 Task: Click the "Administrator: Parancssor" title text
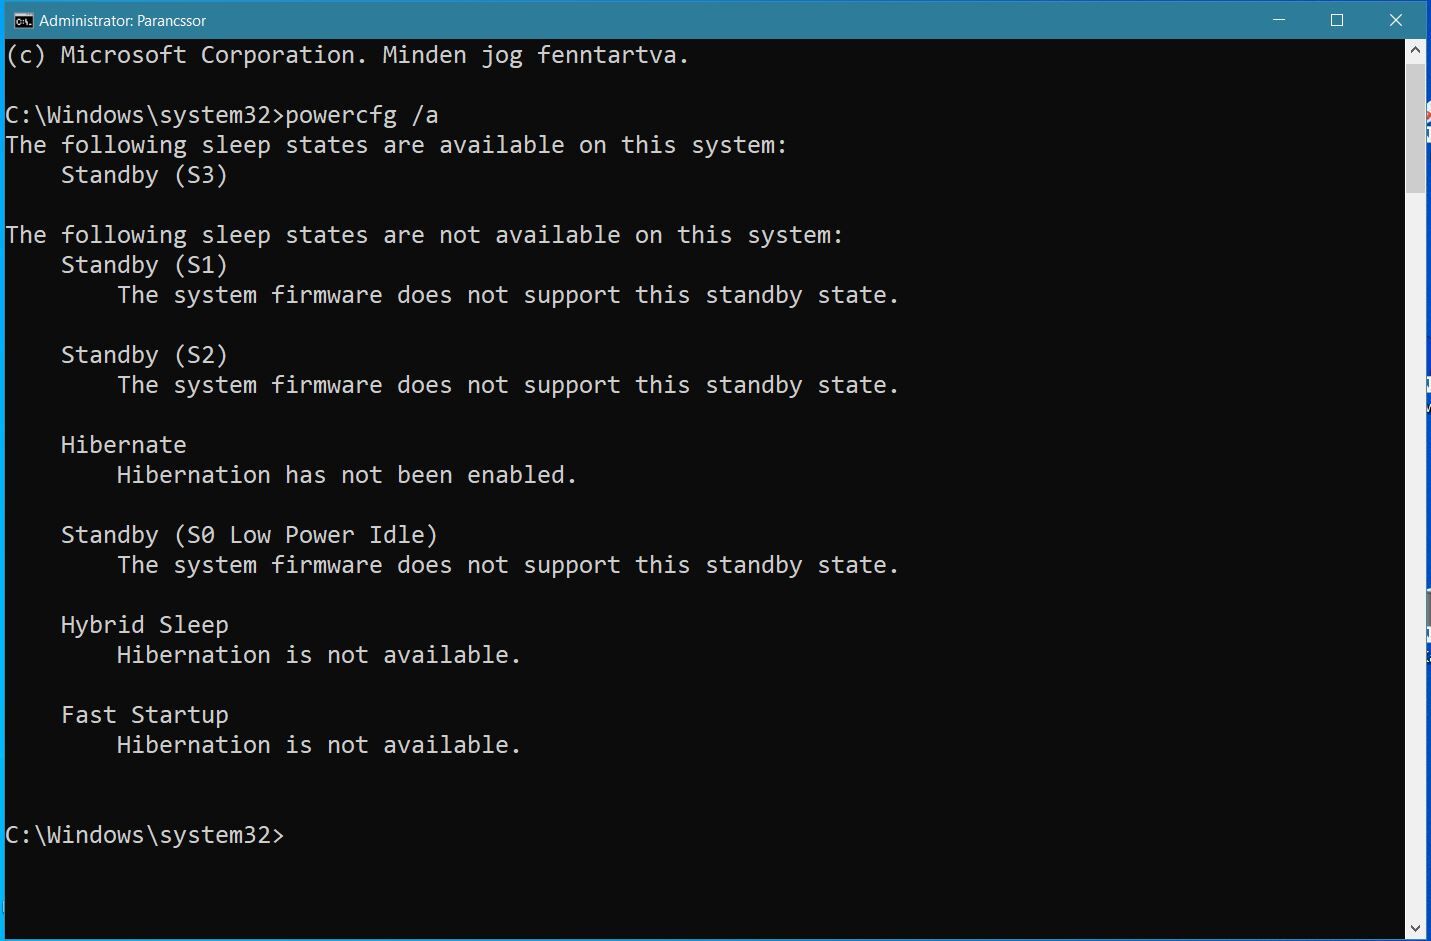click(122, 20)
